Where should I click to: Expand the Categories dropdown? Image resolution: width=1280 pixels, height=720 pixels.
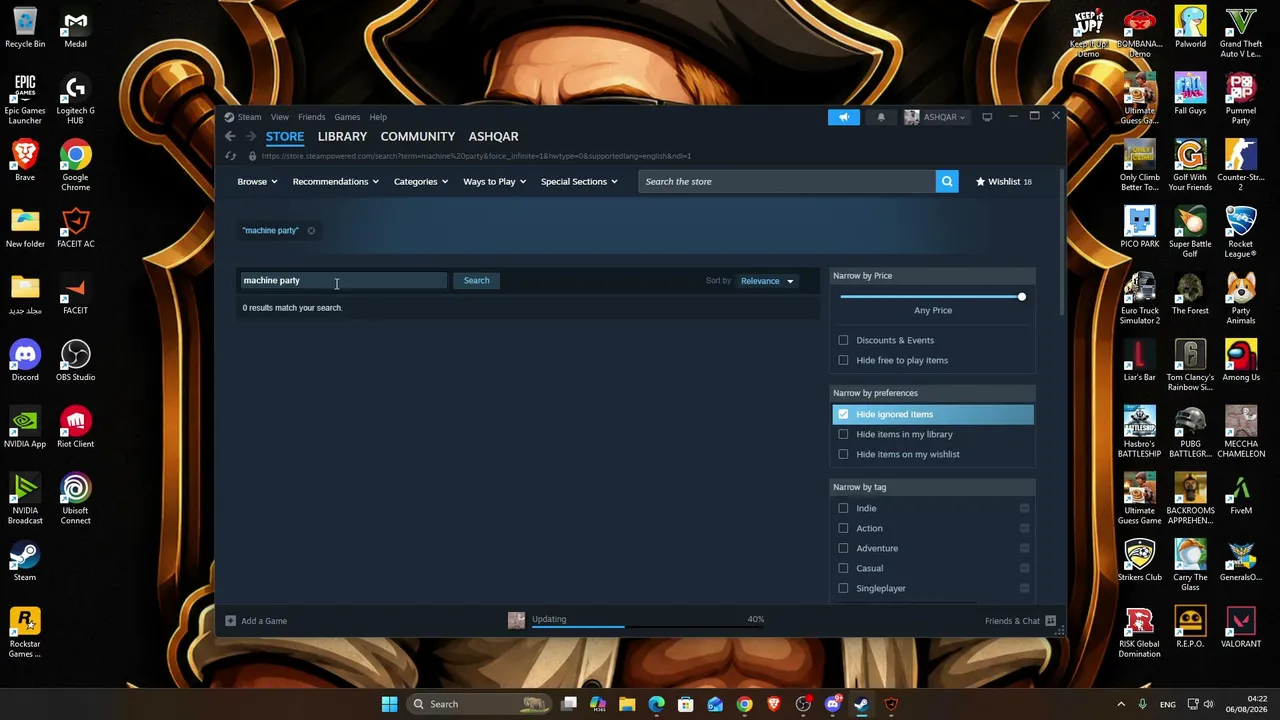pyautogui.click(x=420, y=182)
